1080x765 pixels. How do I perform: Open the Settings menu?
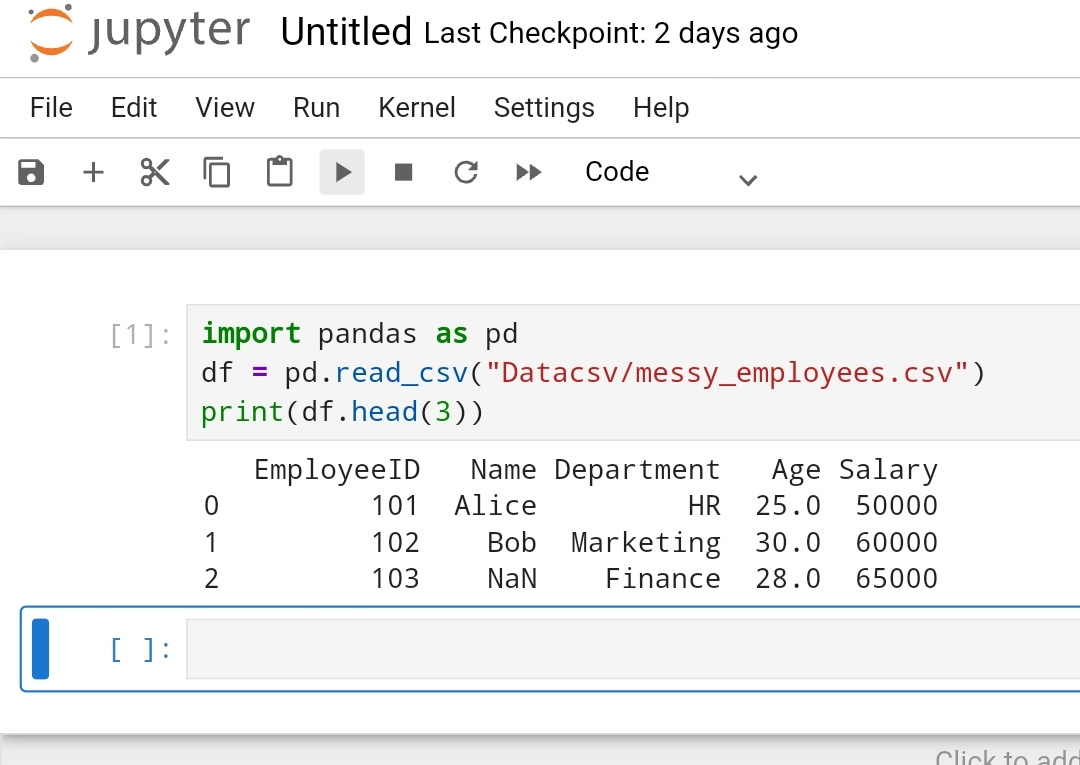pos(544,108)
